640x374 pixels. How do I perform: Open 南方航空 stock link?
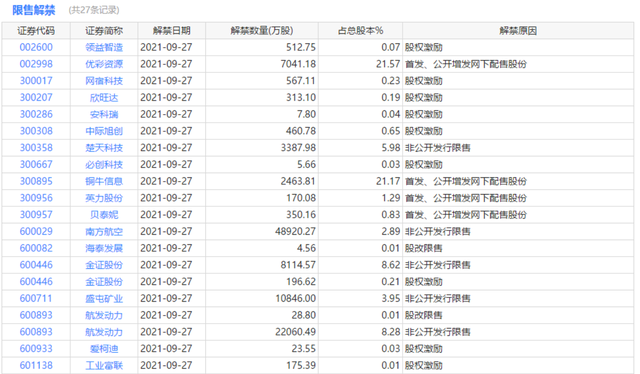(x=104, y=232)
